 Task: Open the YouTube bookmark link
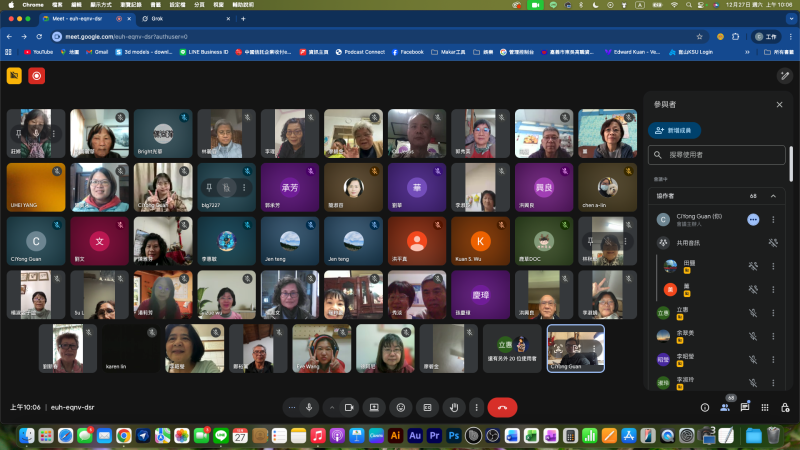point(38,51)
